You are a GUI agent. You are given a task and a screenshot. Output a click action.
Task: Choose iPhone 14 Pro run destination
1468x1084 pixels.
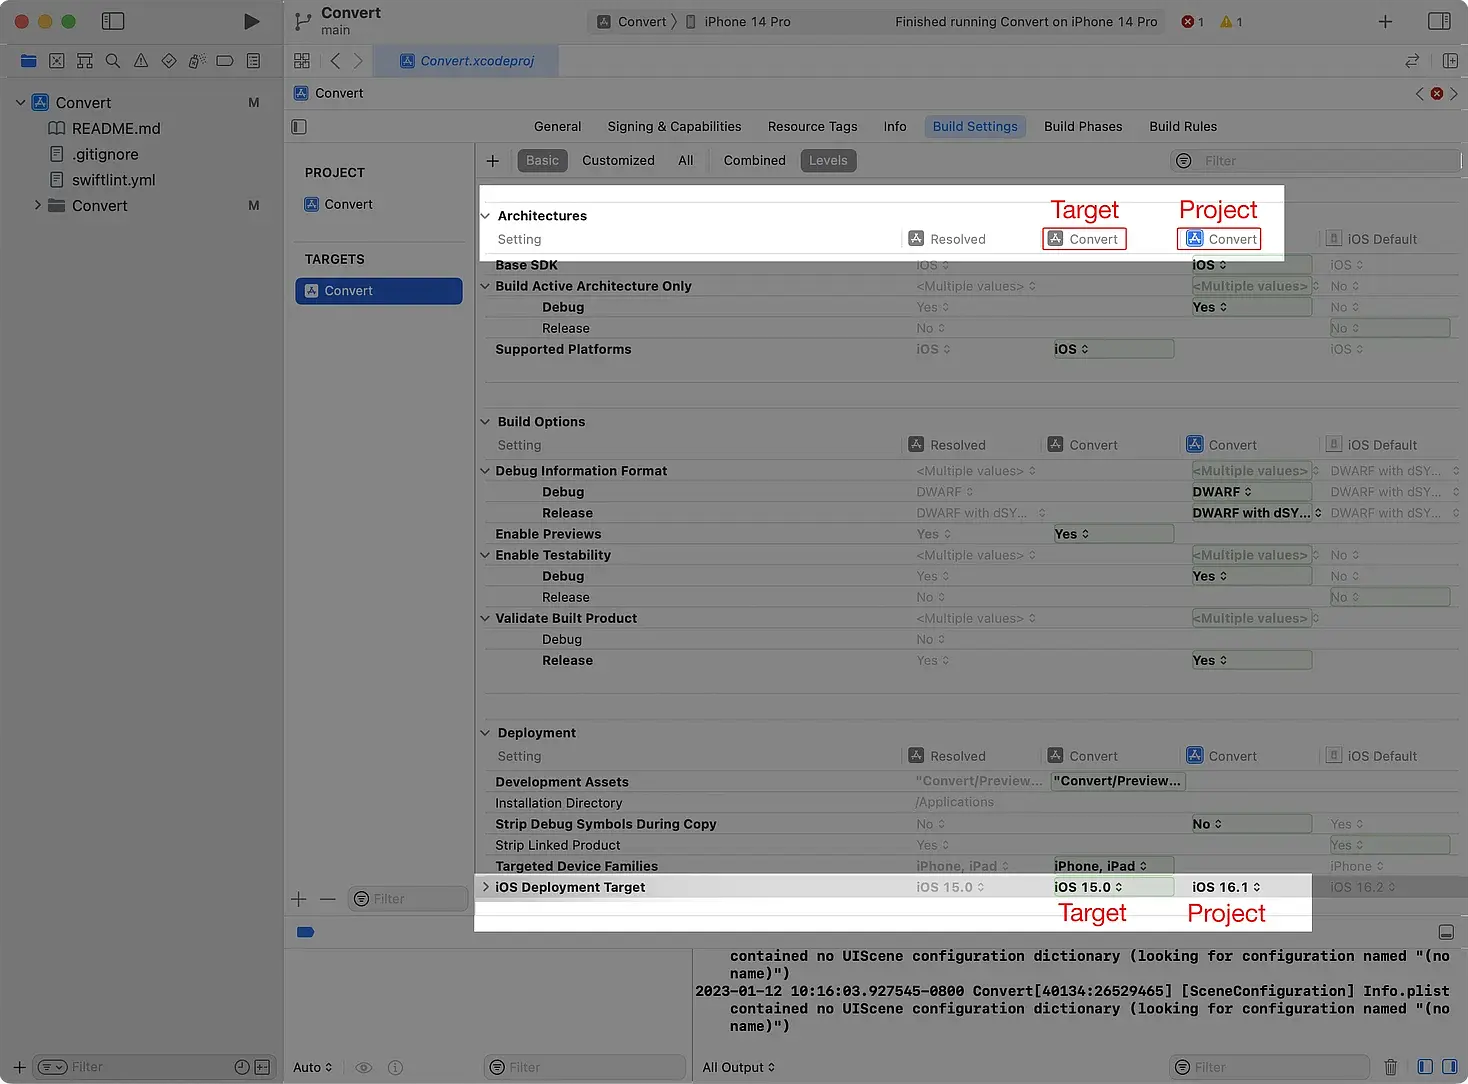pos(738,22)
